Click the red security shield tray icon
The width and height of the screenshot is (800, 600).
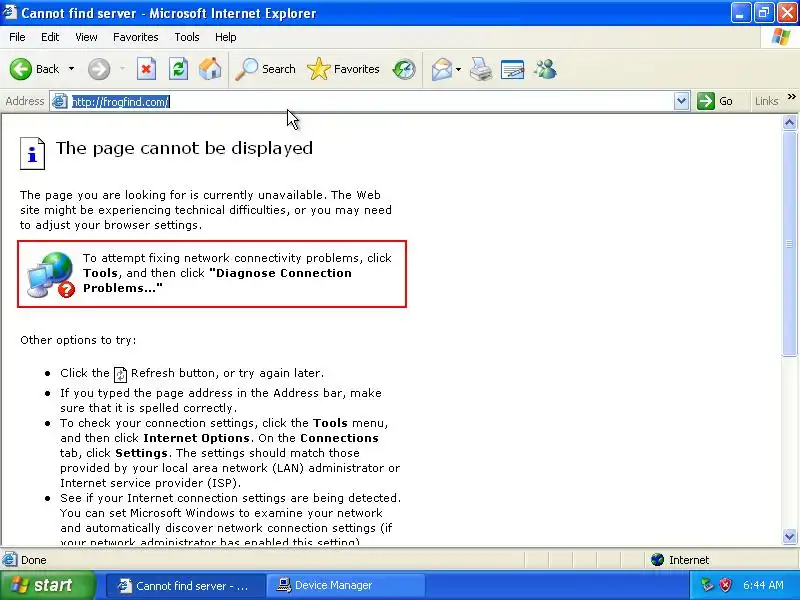pyautogui.click(x=726, y=585)
